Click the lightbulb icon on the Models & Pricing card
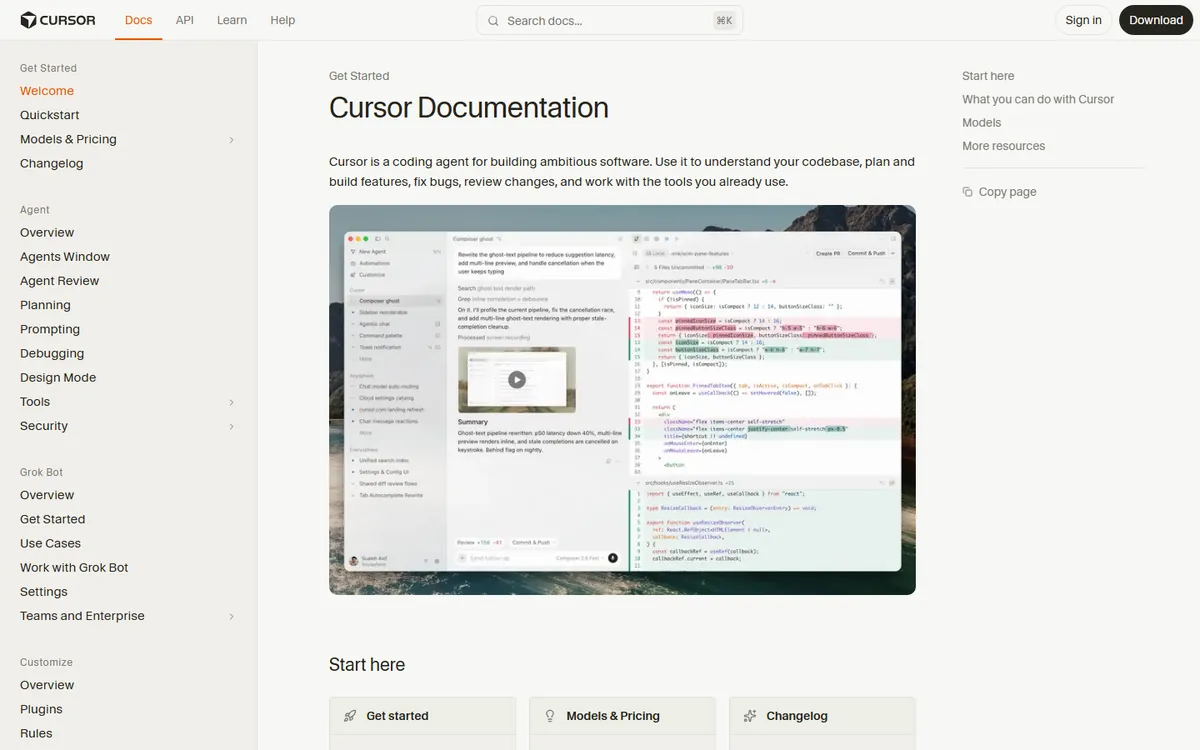 tap(550, 716)
